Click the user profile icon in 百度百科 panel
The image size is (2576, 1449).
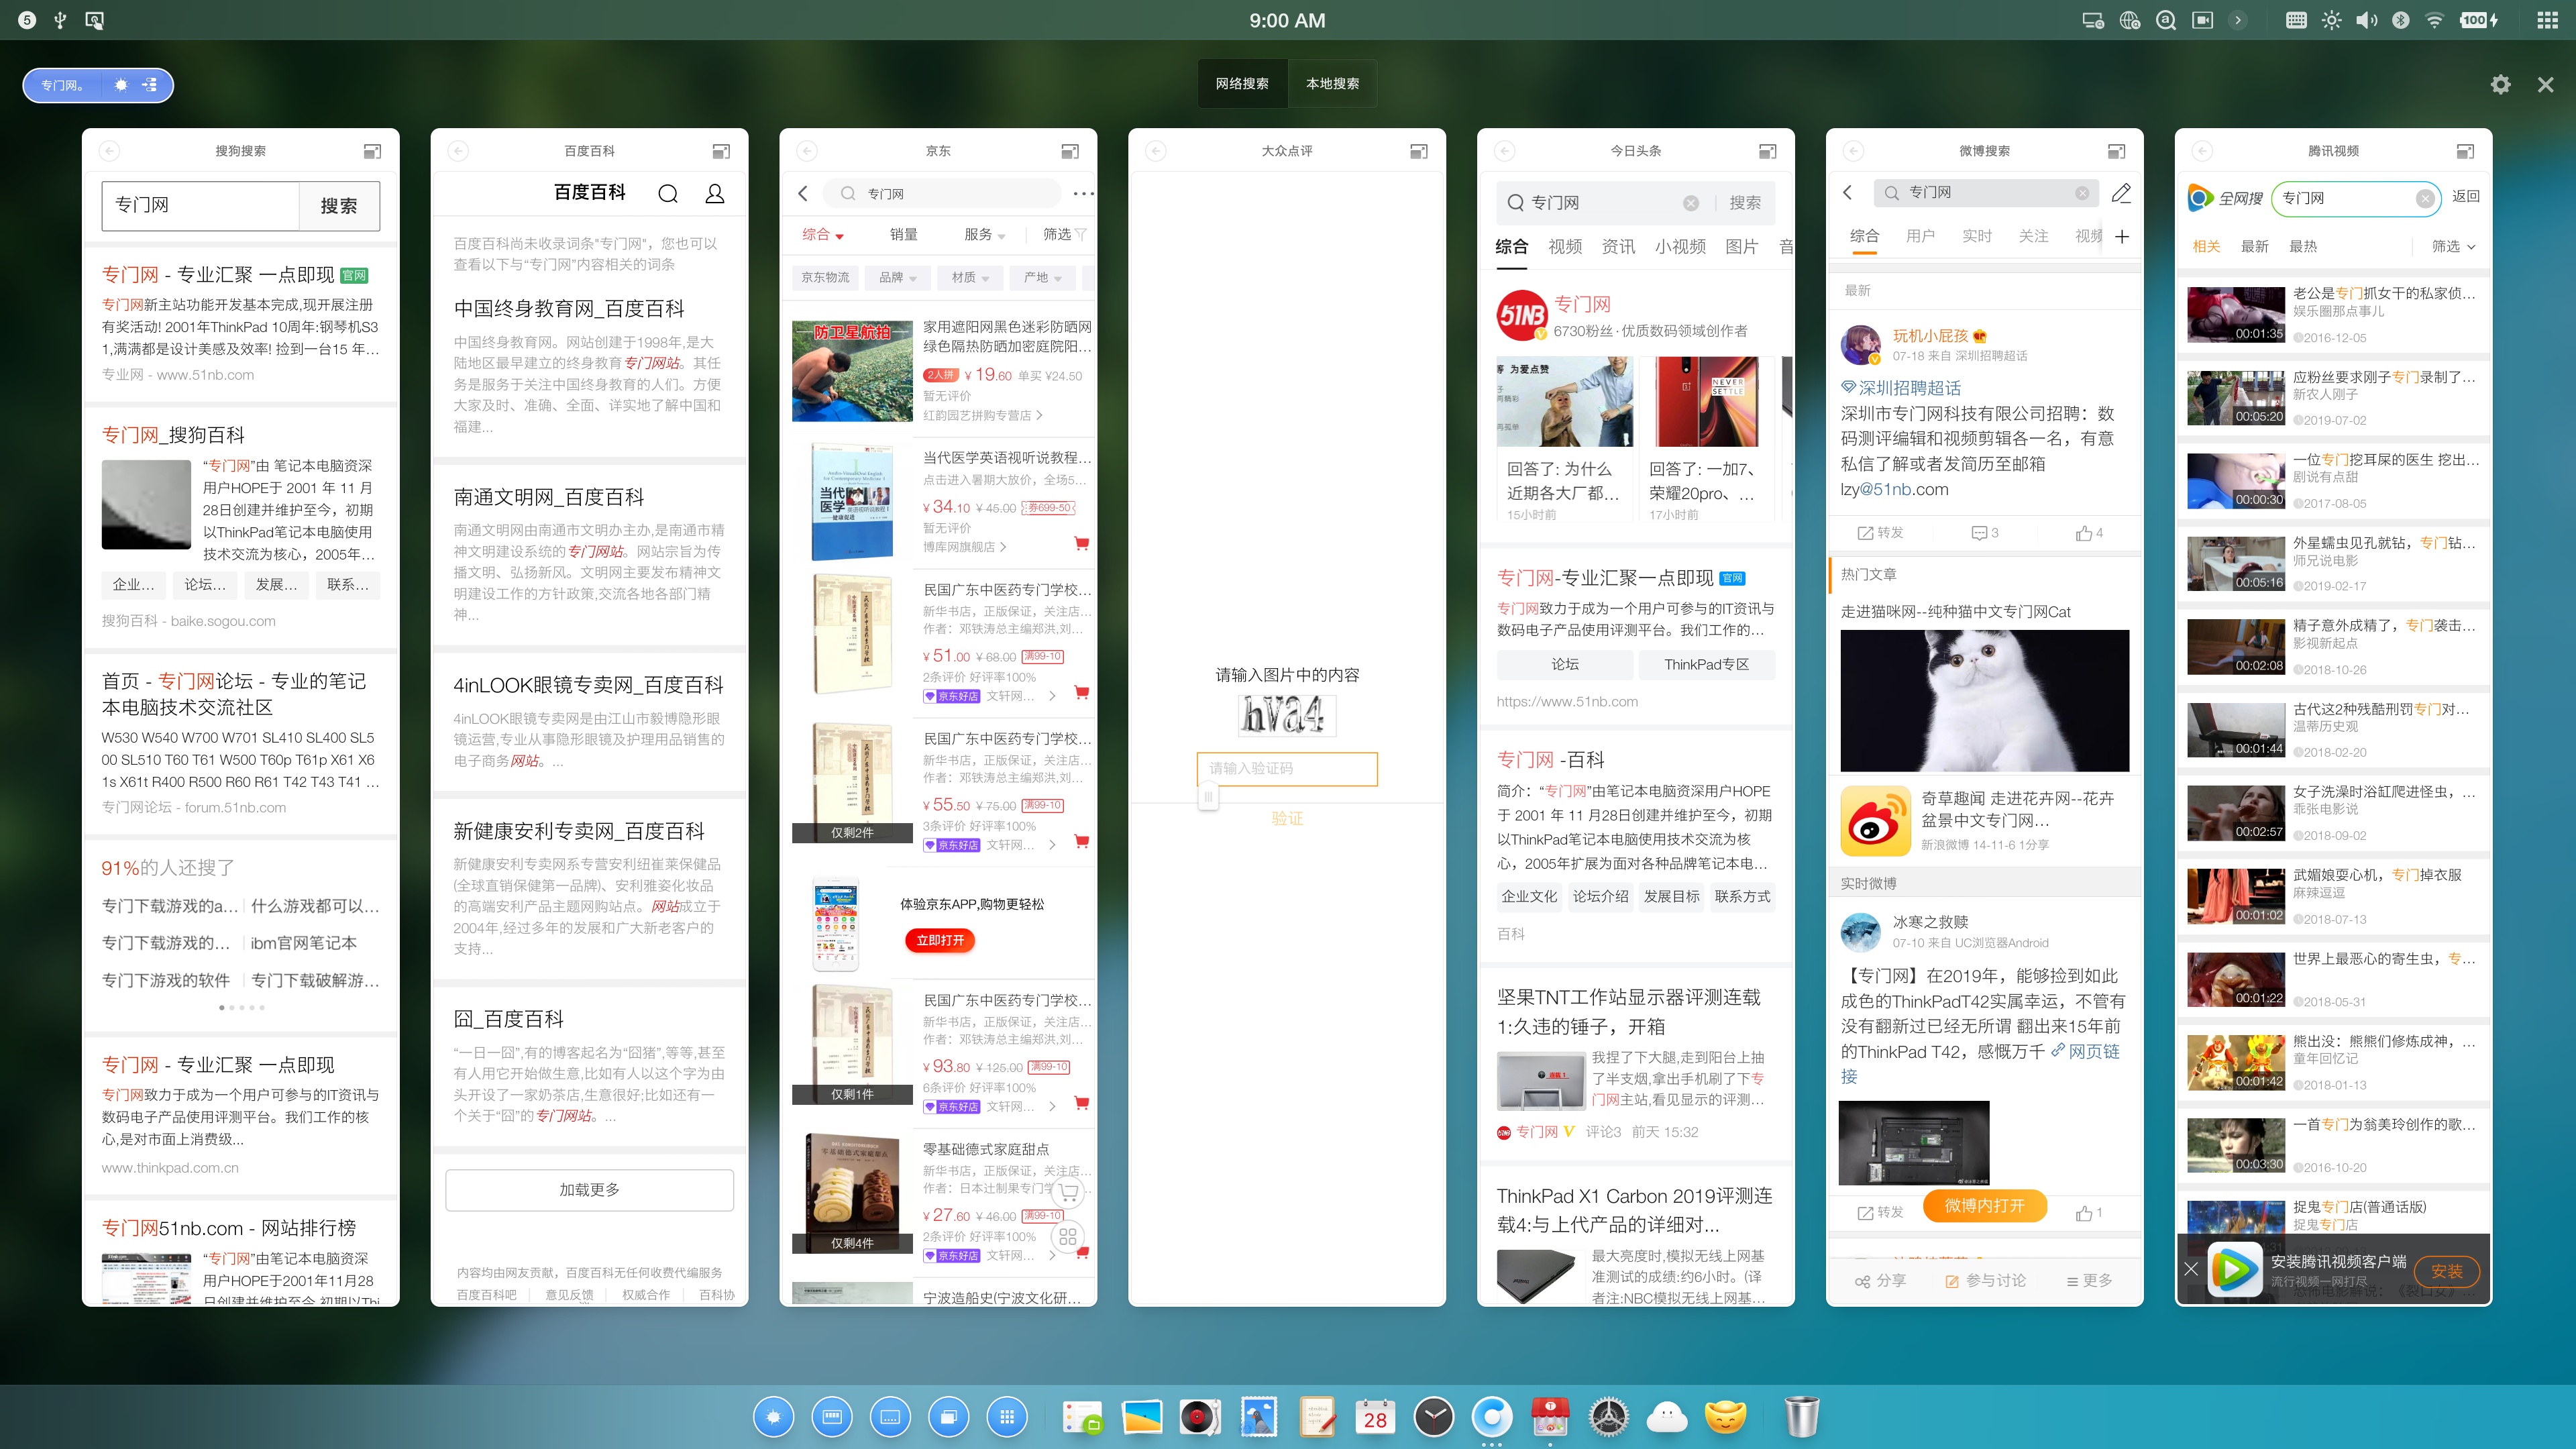714,193
